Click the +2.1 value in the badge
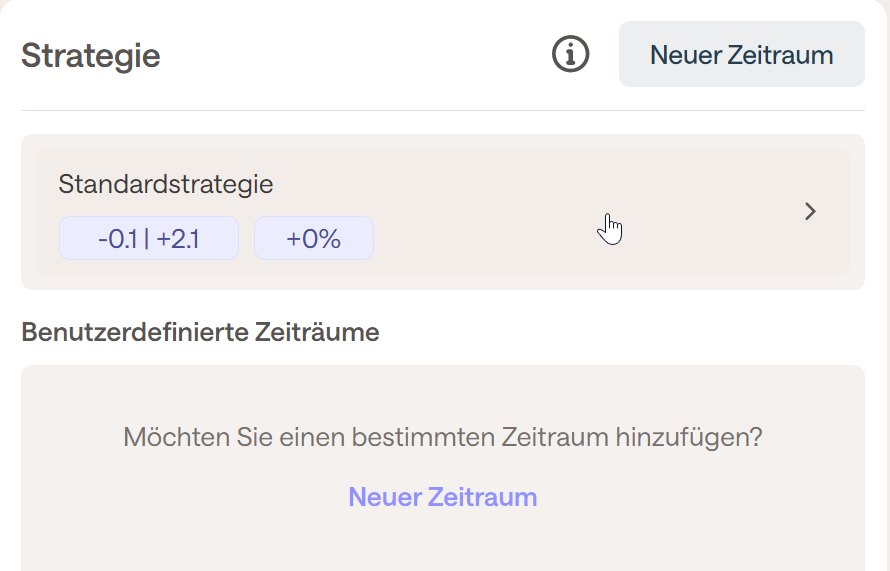 coord(178,239)
